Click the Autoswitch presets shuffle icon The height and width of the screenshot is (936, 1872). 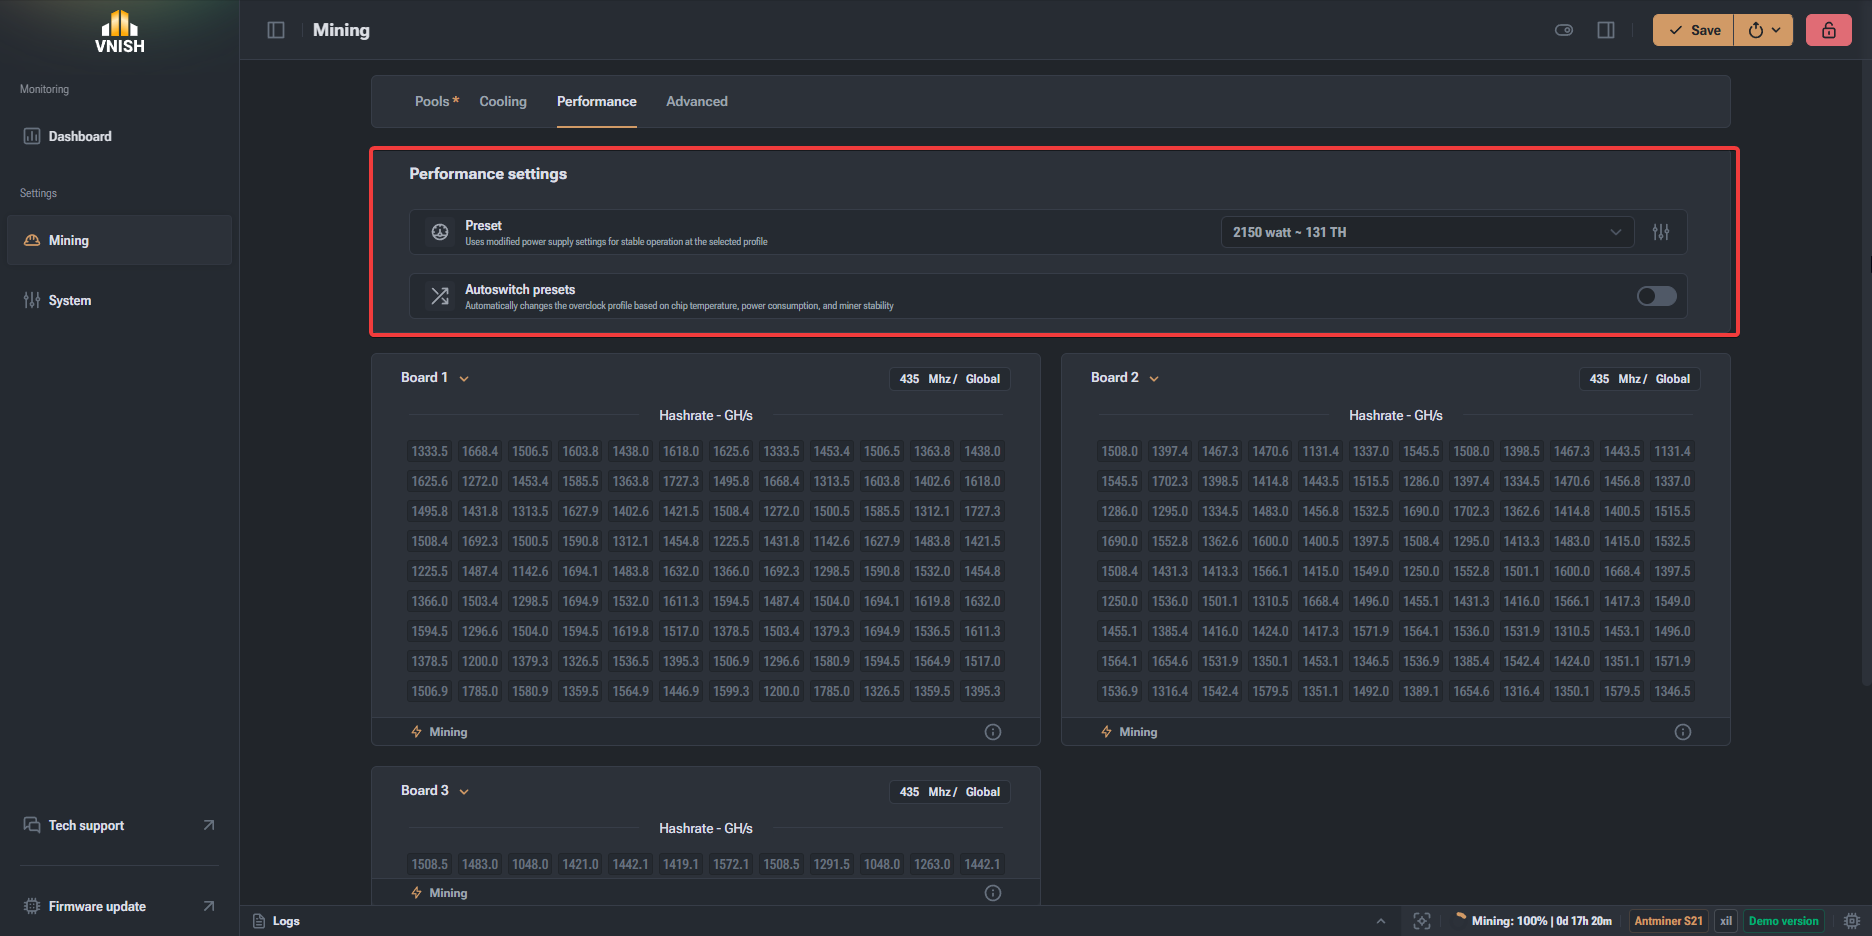(440, 296)
